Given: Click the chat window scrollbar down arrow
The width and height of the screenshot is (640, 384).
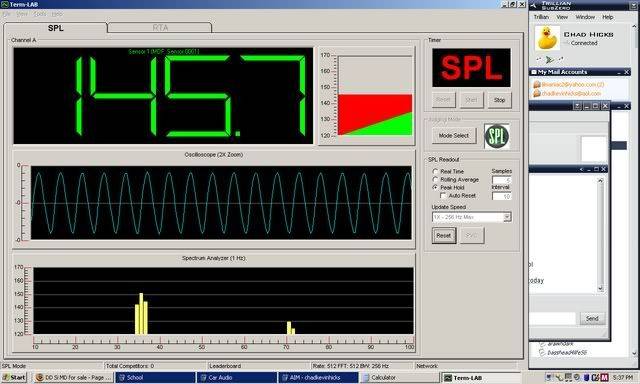Looking at the screenshot, I should pos(600,289).
